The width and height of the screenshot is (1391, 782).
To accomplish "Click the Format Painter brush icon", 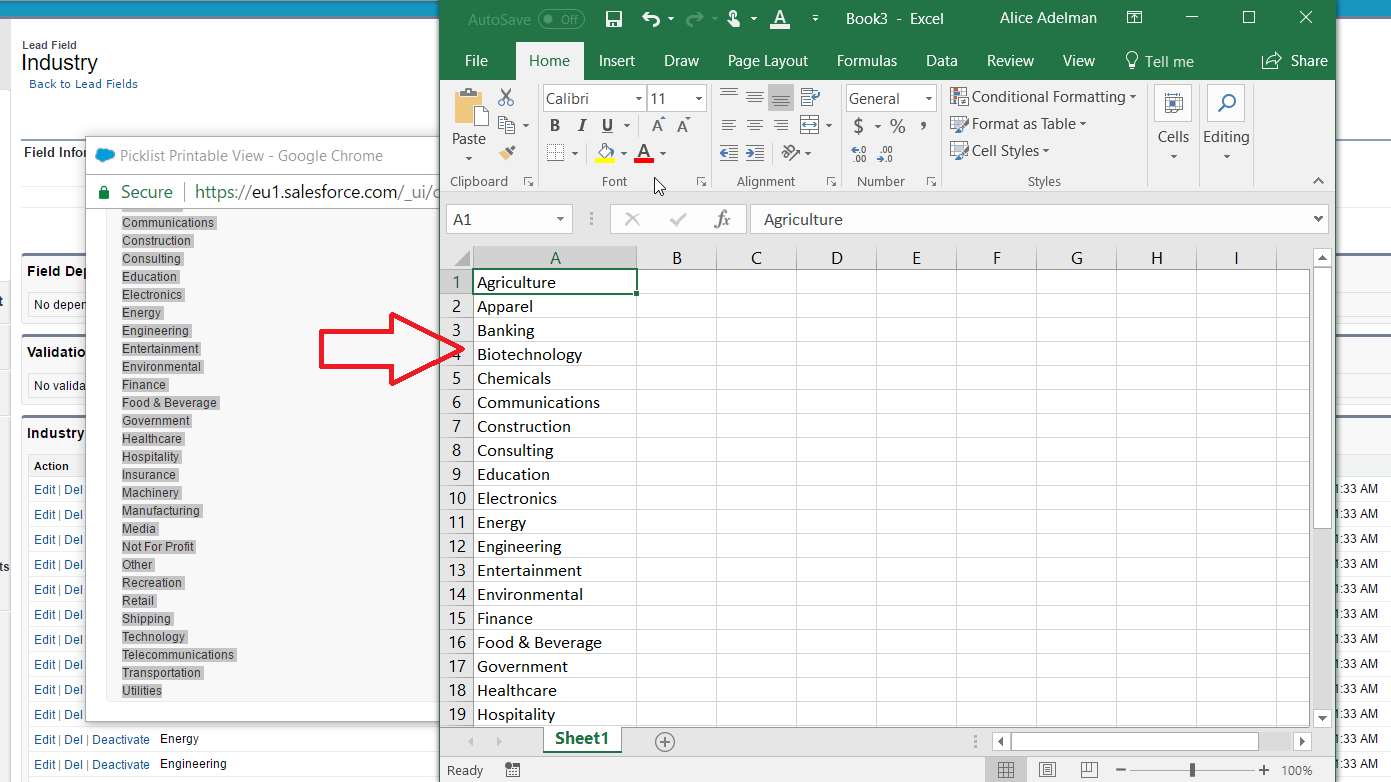I will [508, 152].
